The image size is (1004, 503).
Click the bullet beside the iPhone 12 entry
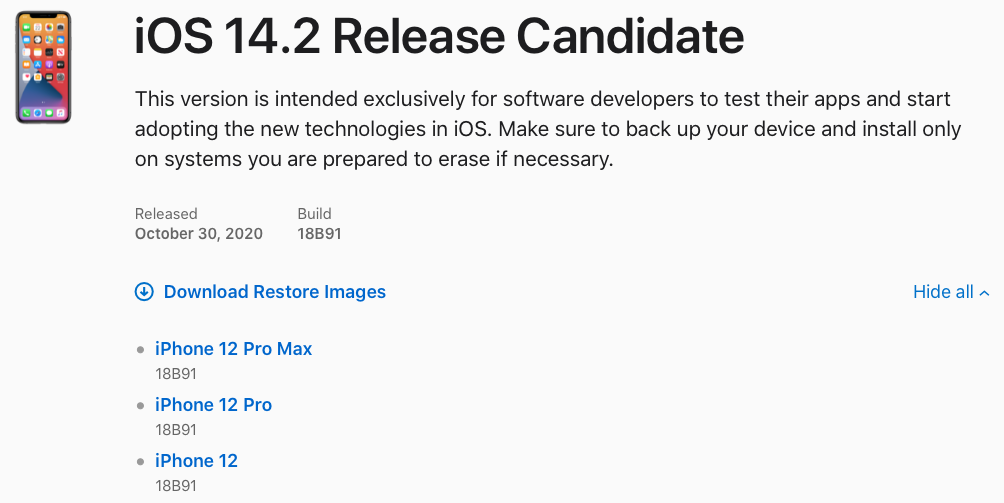141,461
